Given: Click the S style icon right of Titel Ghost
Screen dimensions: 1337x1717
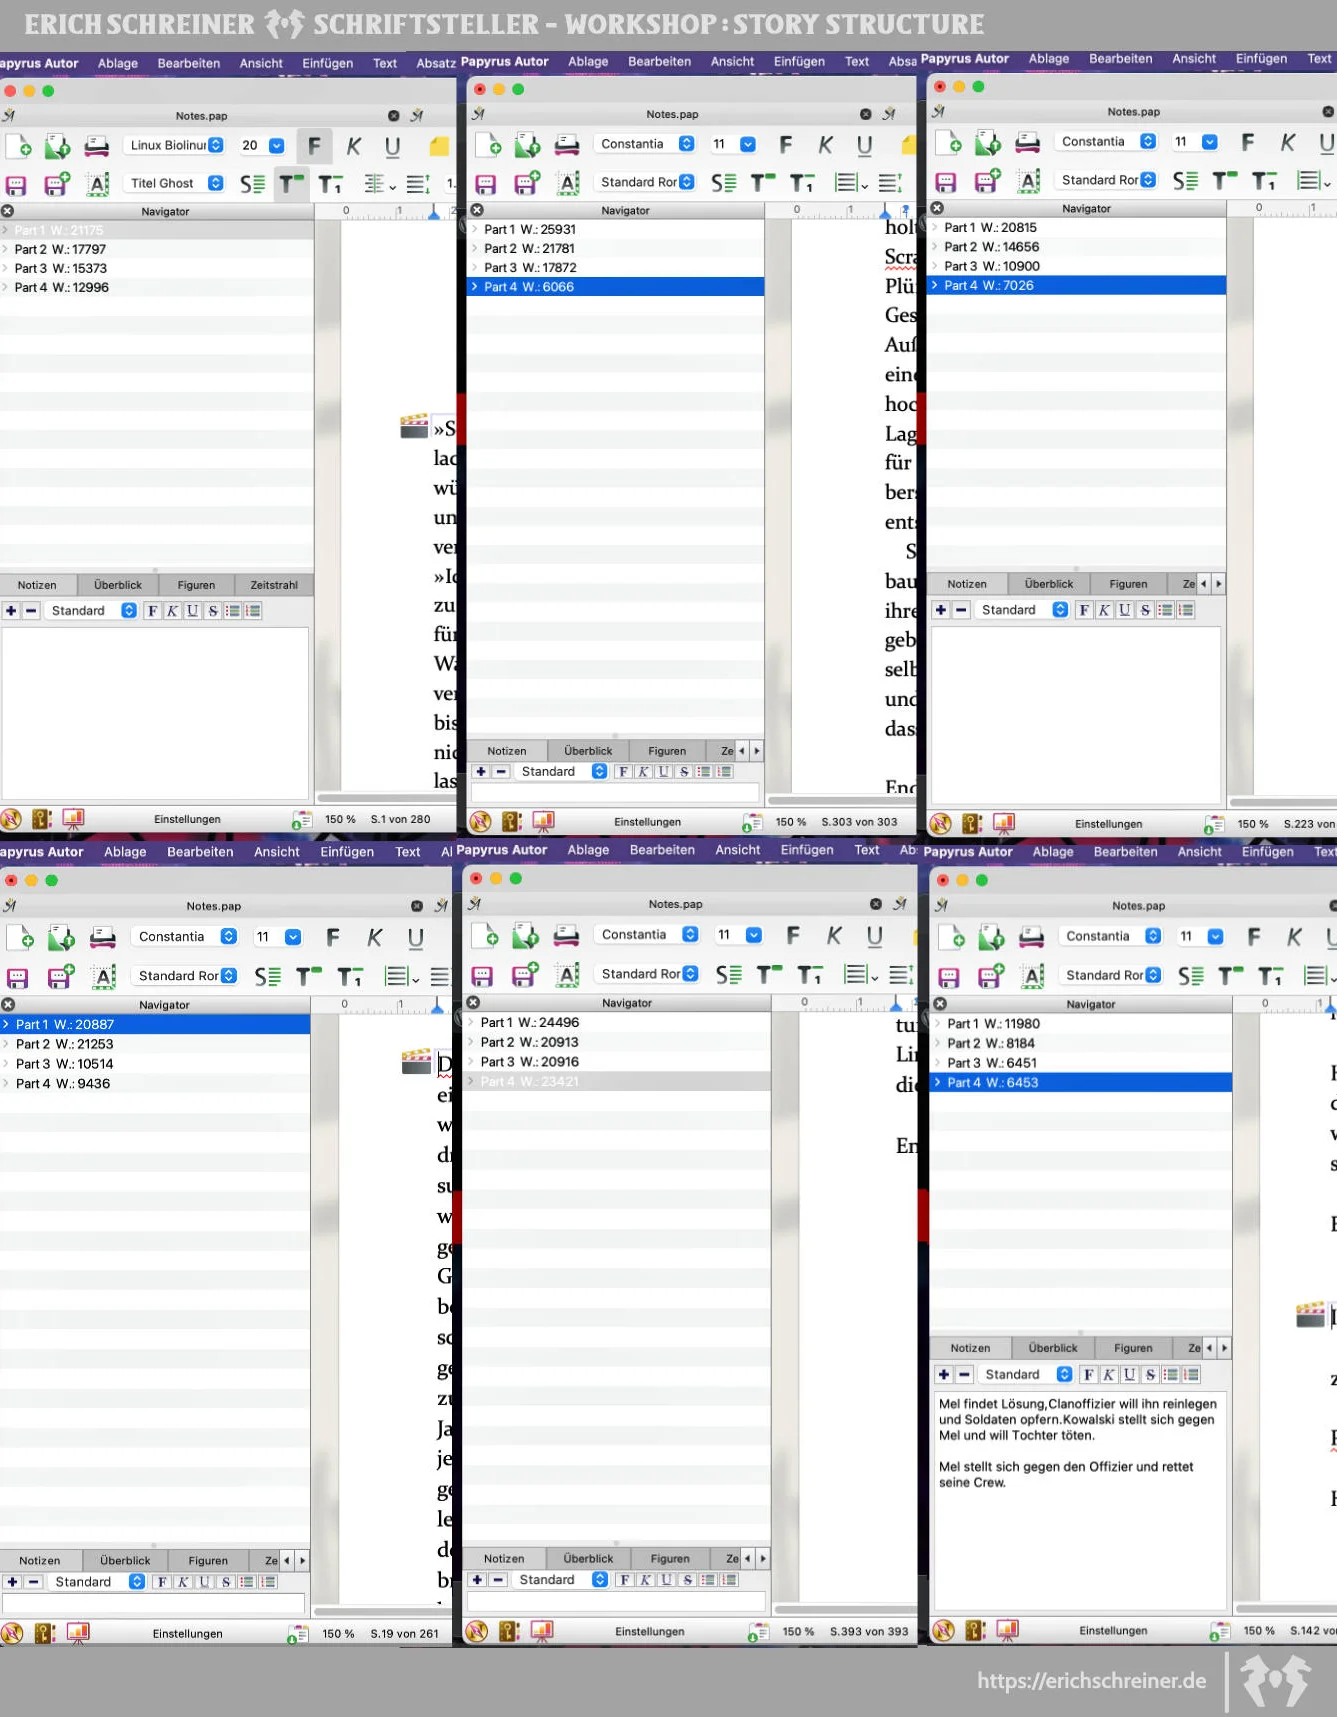Looking at the screenshot, I should 252,184.
